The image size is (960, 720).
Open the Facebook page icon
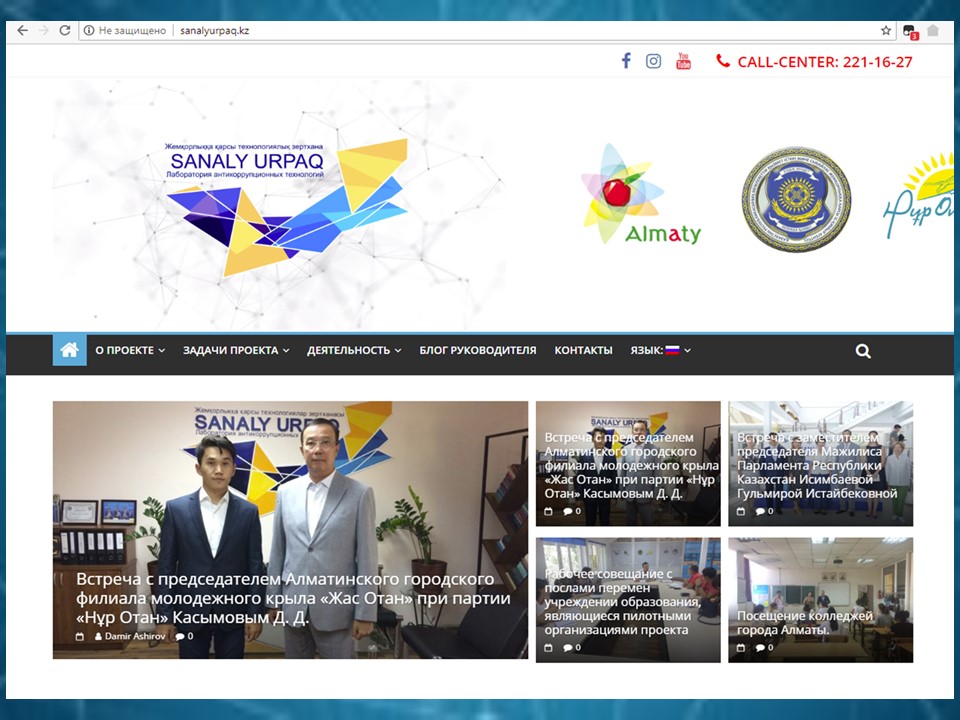pos(626,61)
